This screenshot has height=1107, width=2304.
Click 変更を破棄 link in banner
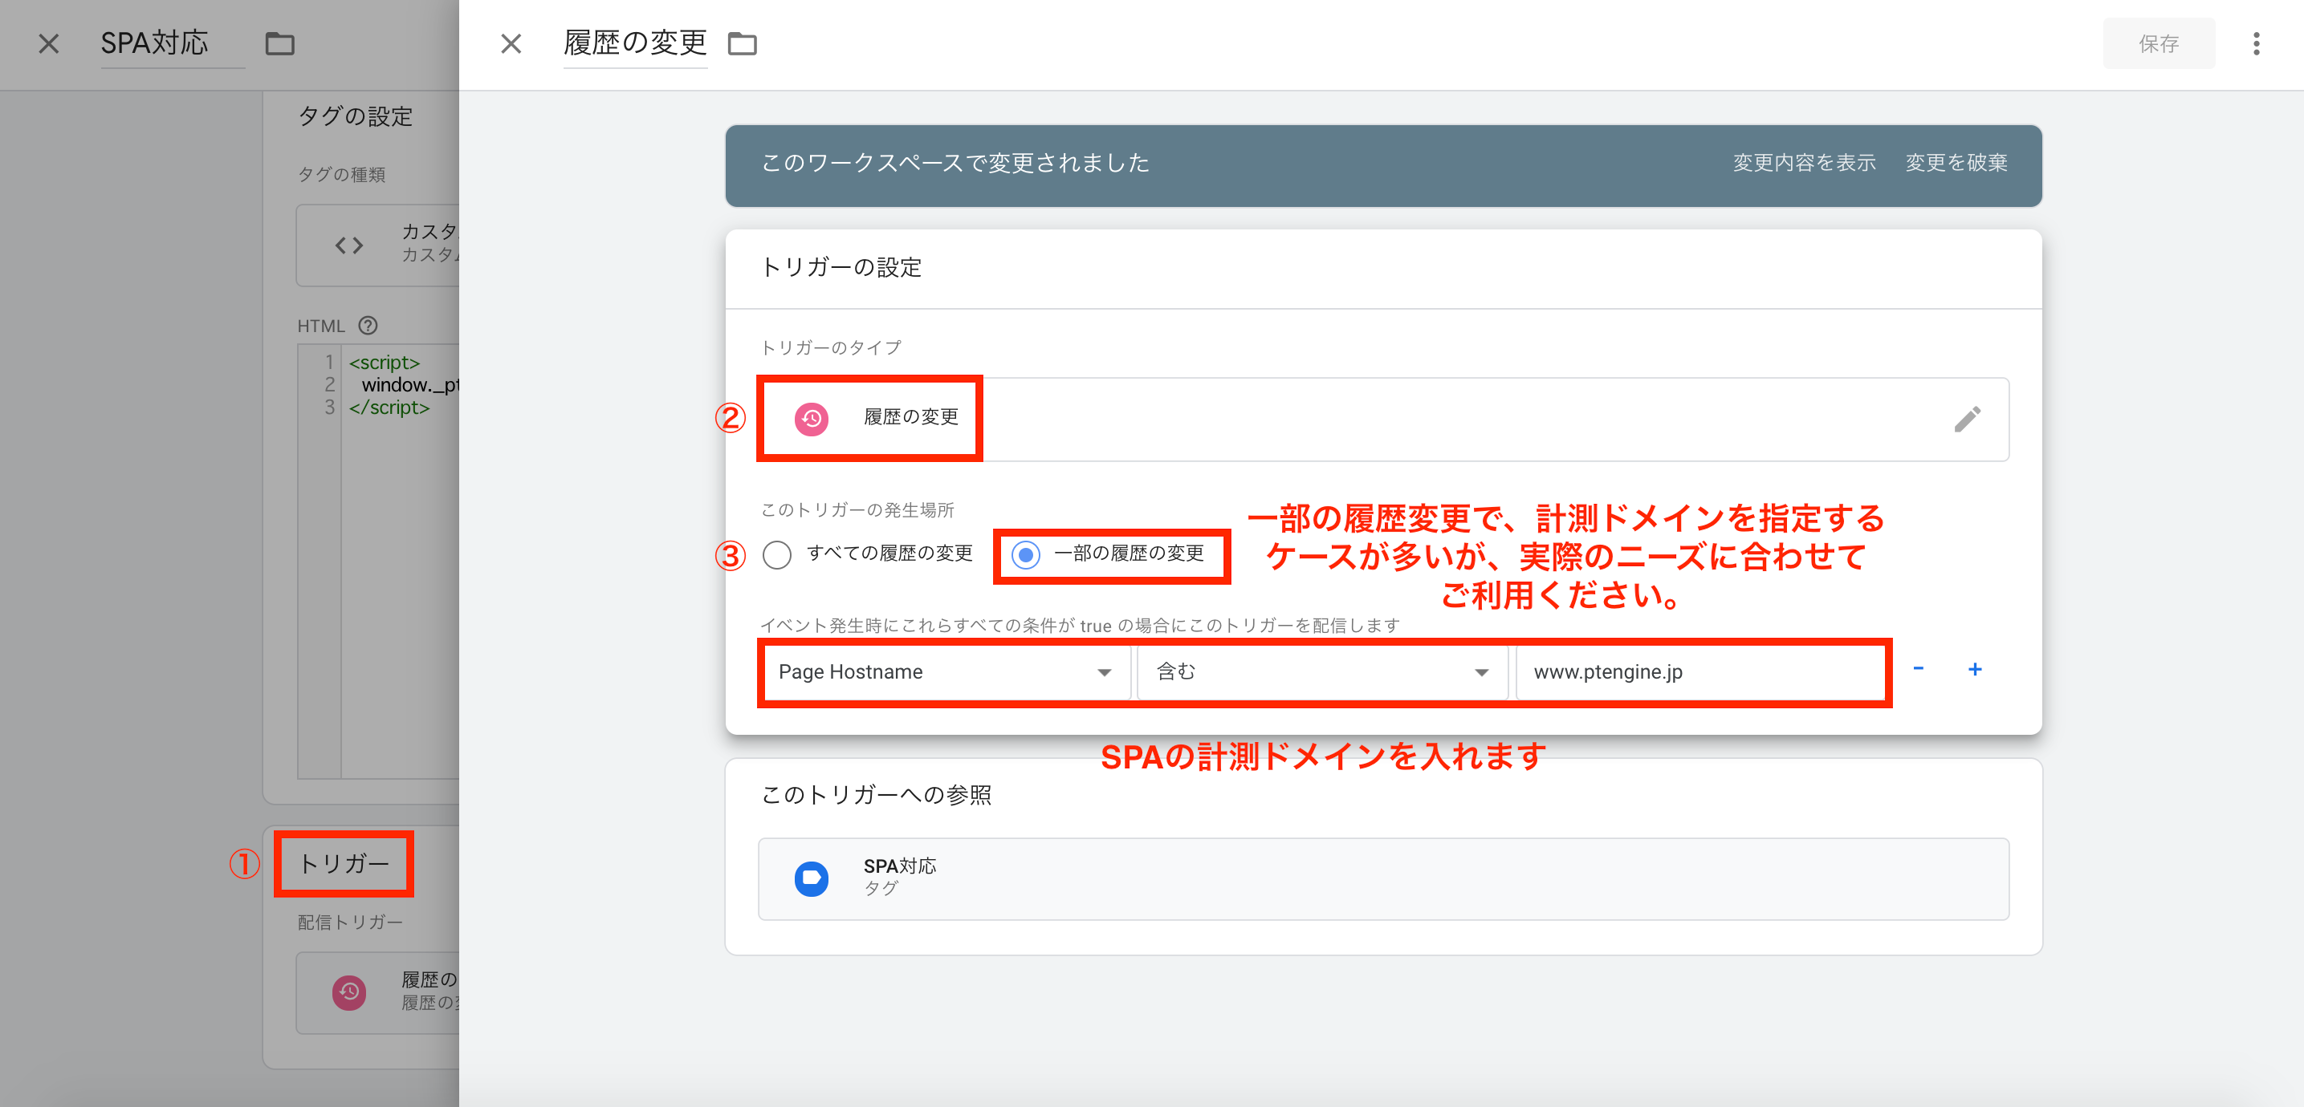pos(1955,163)
